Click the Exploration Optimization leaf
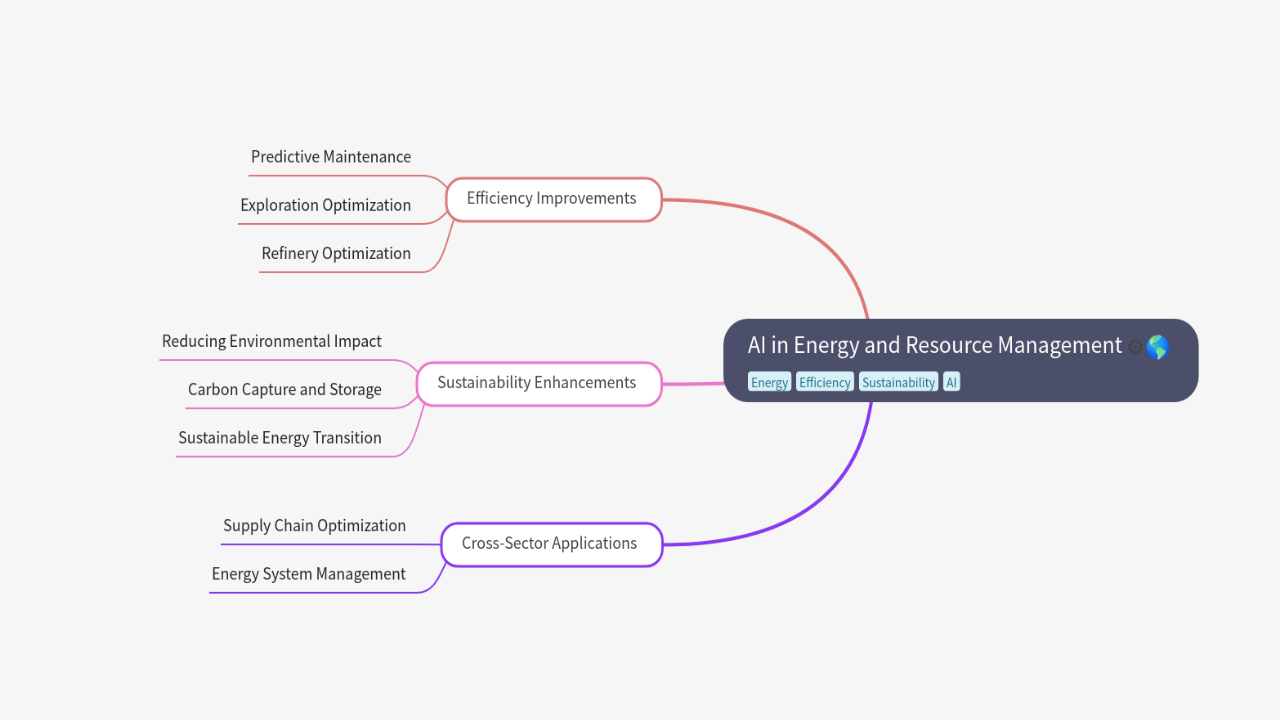Image resolution: width=1280 pixels, height=720 pixels. click(x=326, y=205)
